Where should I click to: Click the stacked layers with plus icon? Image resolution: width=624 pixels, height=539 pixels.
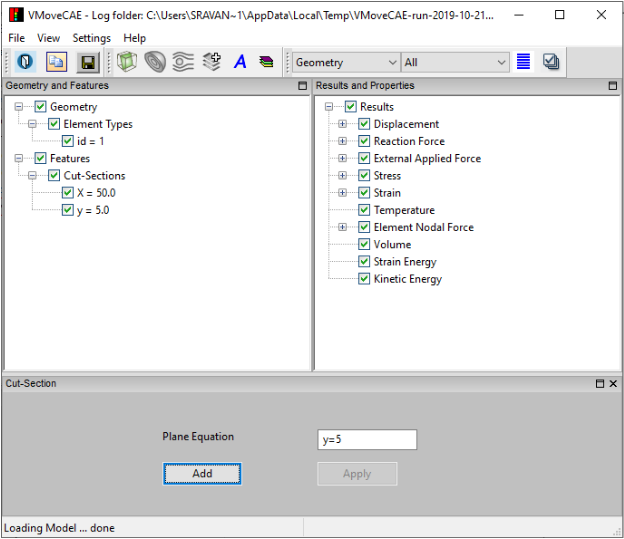(212, 62)
